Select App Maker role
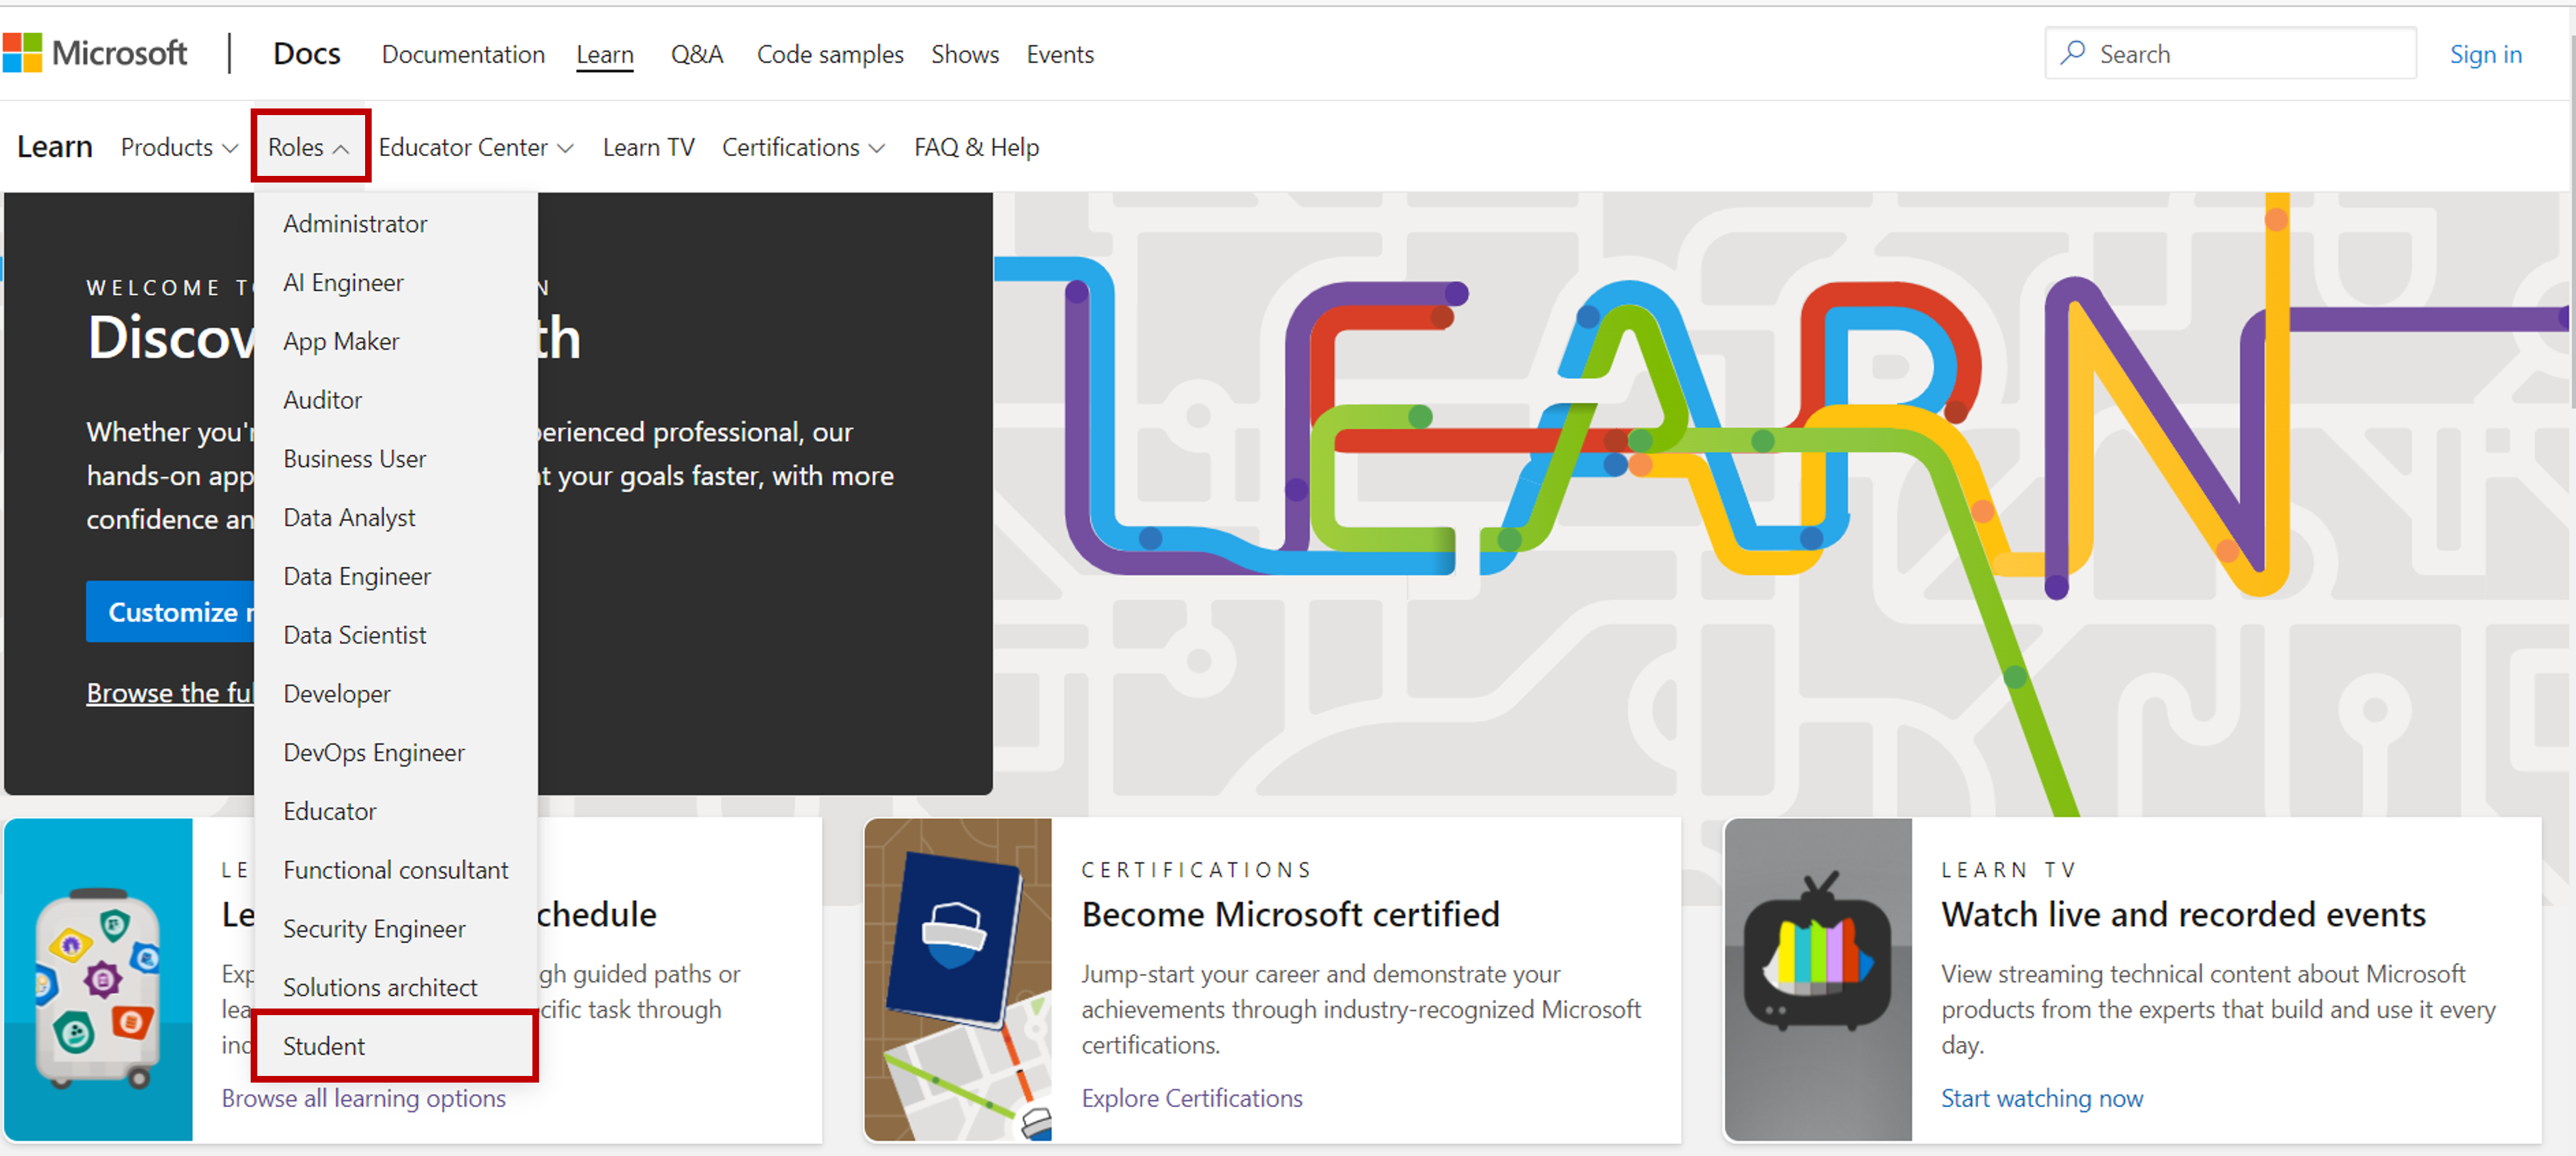Screen dimensions: 2576x1156 click(x=396, y=341)
